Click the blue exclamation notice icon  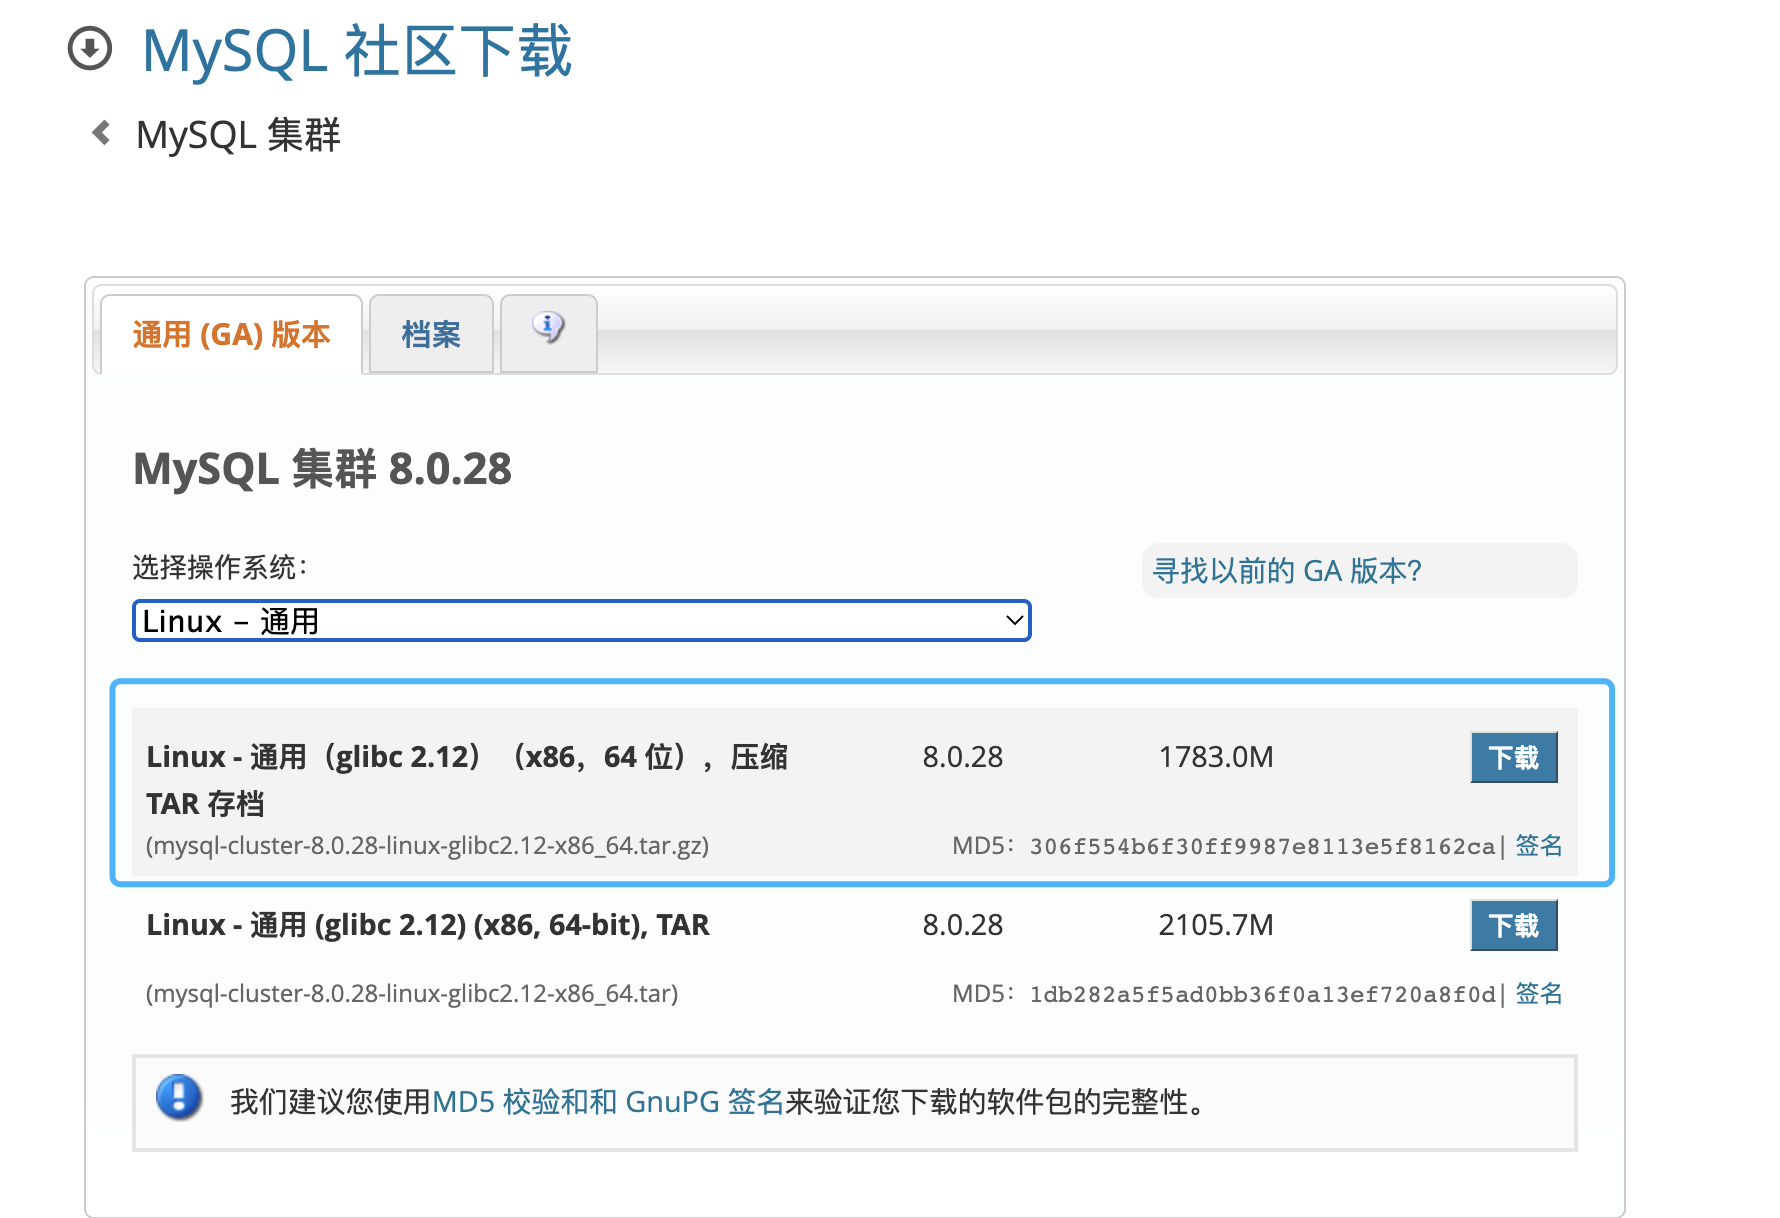click(x=179, y=1097)
